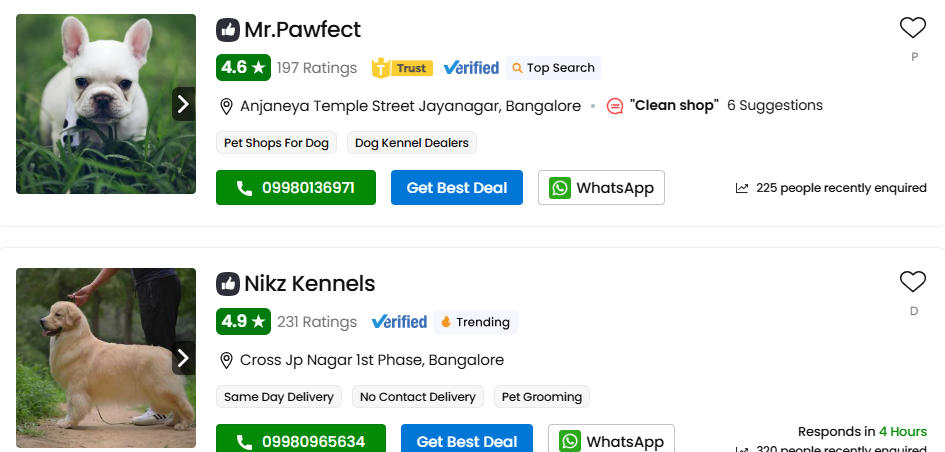Screen dimensions: 945x452
Task: Click the thumbs-up icon beside Mr.Pawfect
Action: [x=228, y=30]
